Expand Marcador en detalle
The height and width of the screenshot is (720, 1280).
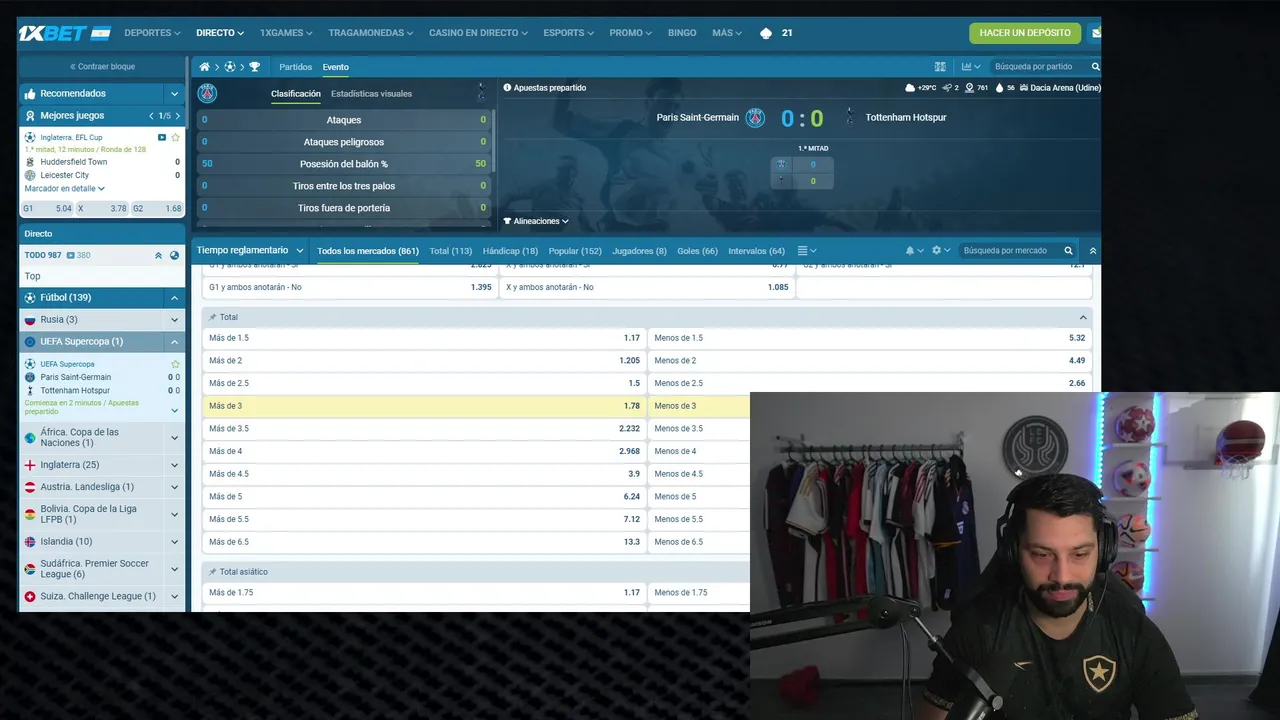tap(65, 189)
